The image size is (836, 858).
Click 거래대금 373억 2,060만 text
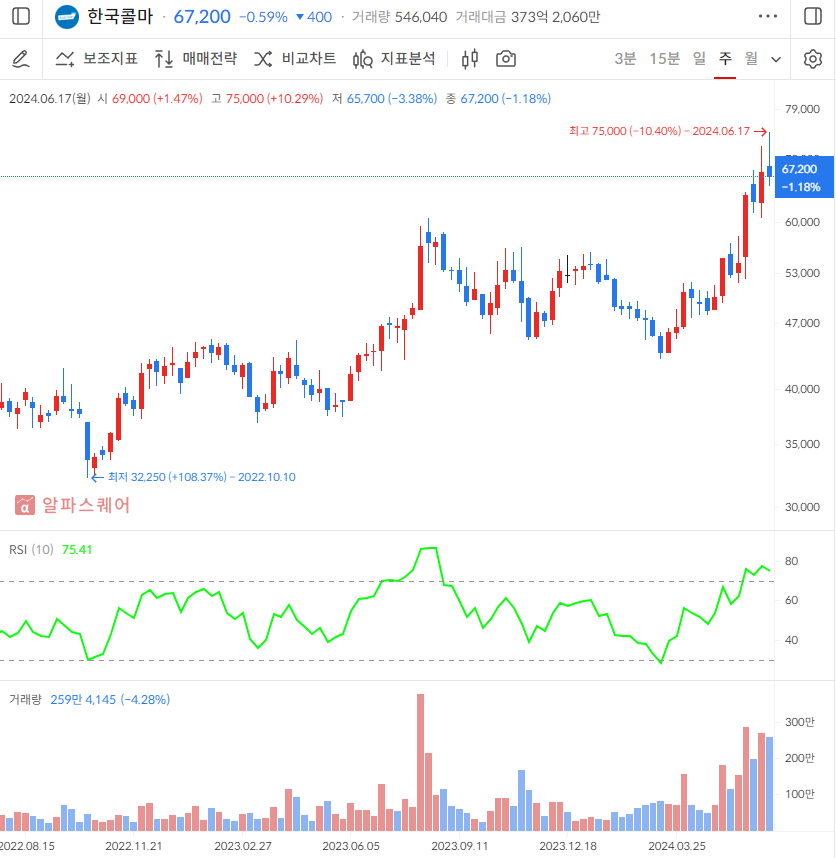click(x=528, y=17)
